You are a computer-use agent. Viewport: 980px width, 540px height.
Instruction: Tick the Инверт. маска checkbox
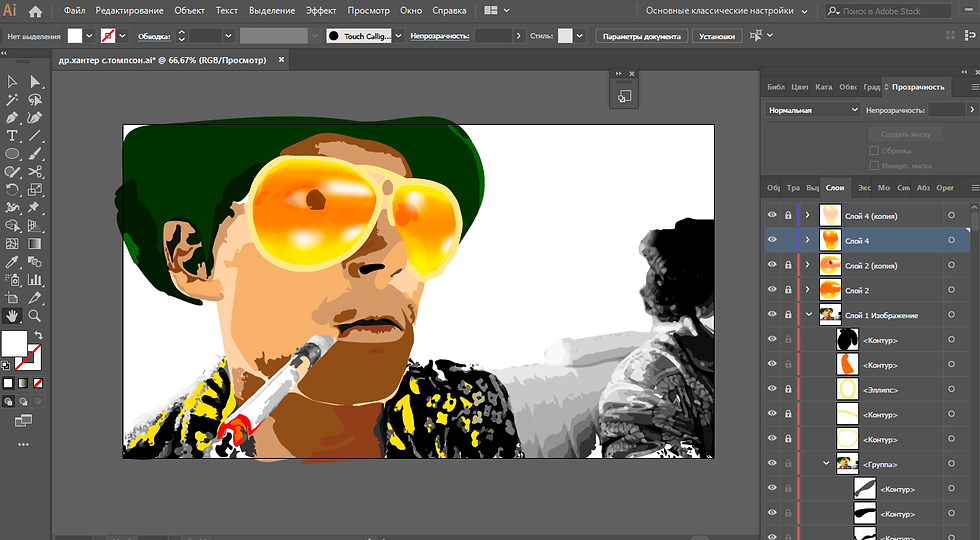coord(874,166)
